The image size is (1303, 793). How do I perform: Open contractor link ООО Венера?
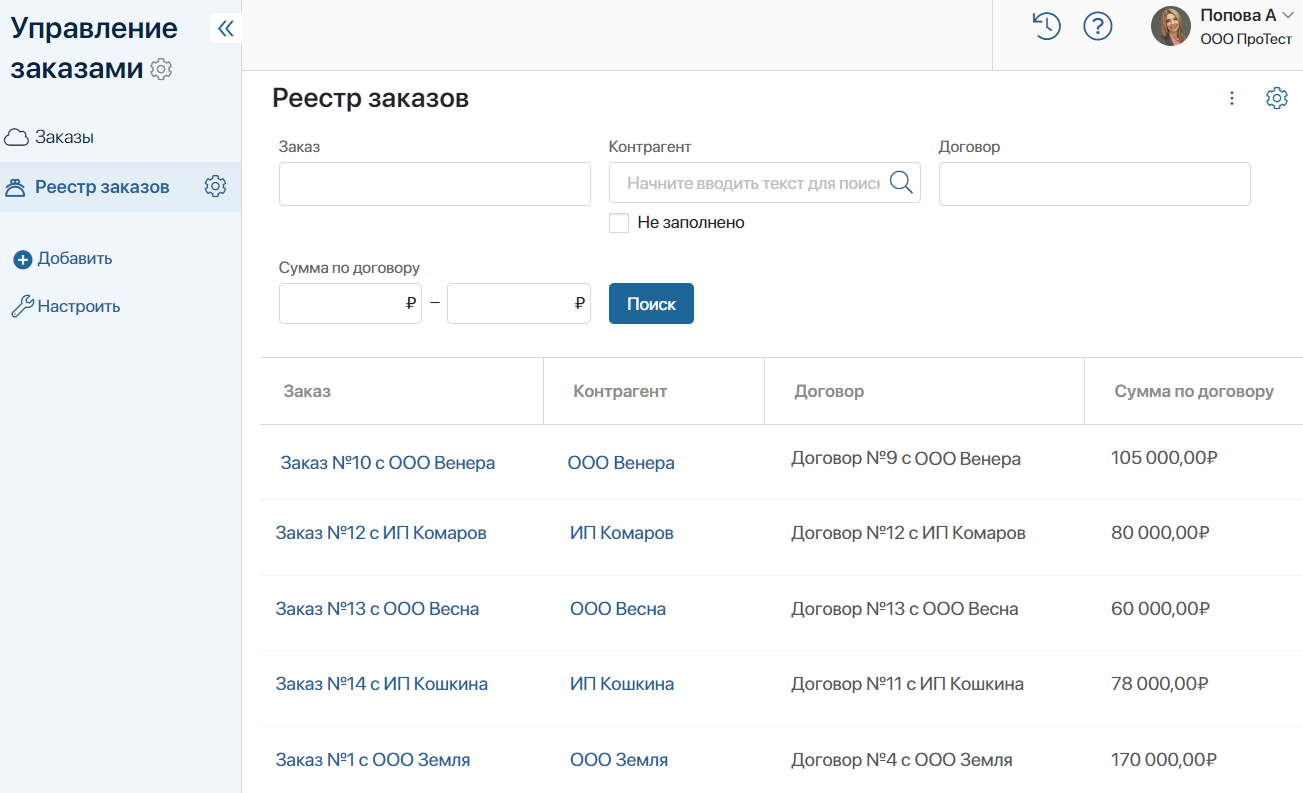621,463
